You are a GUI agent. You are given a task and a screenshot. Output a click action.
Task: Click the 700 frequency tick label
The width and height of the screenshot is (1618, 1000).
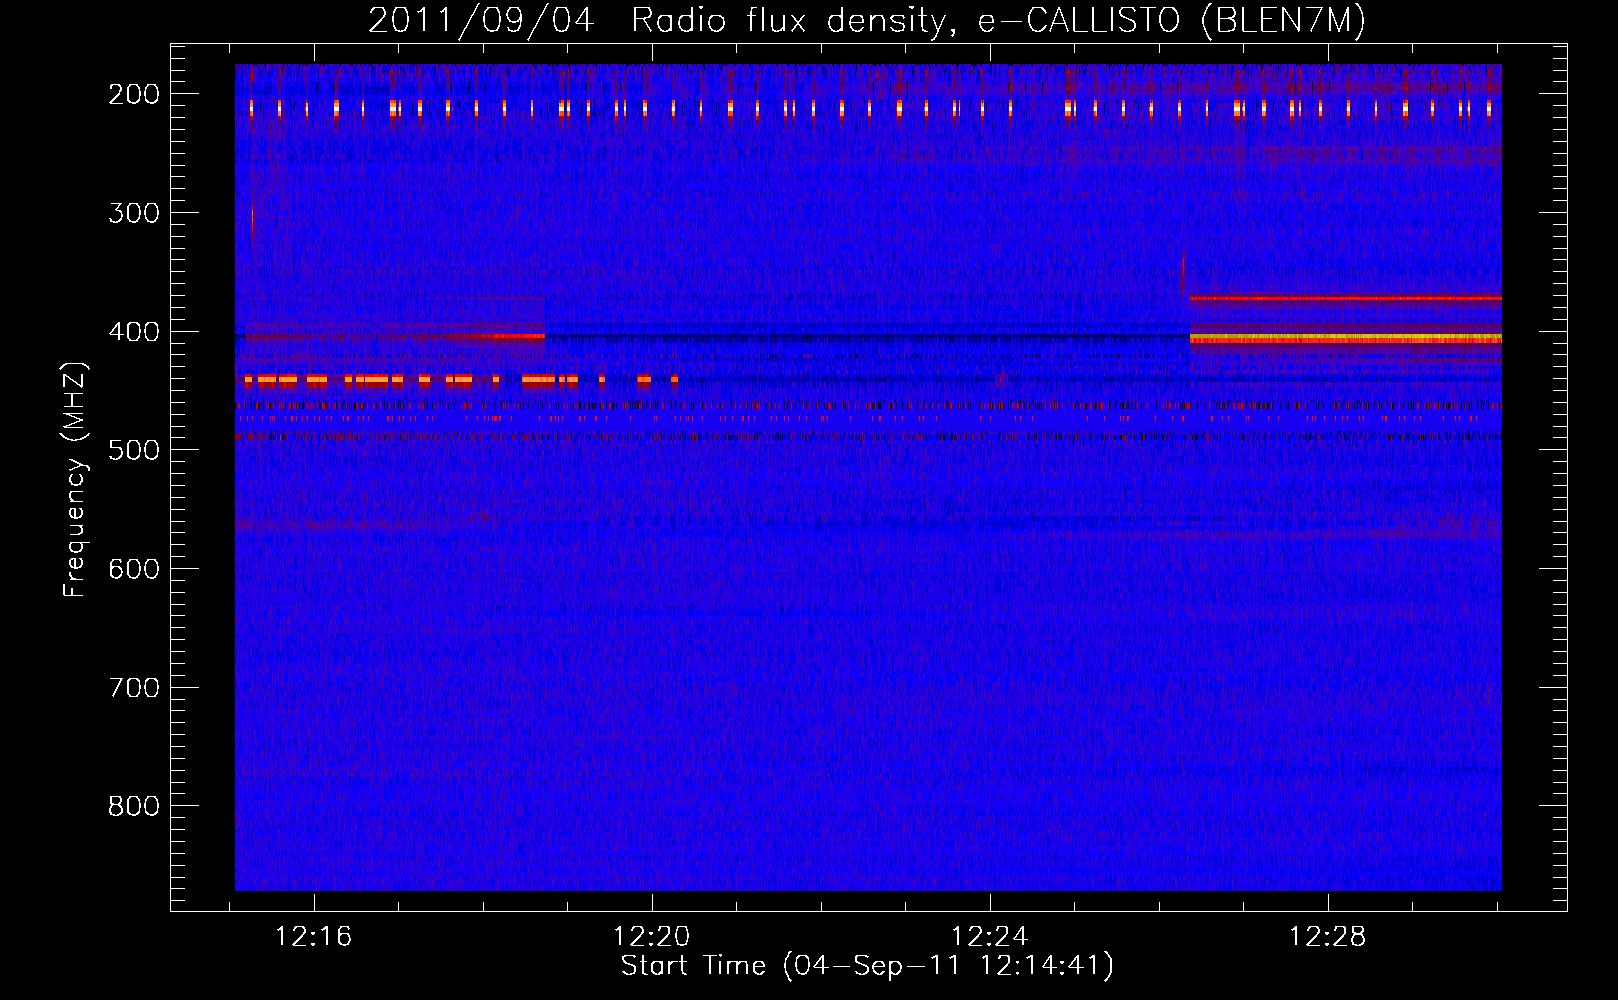[134, 688]
